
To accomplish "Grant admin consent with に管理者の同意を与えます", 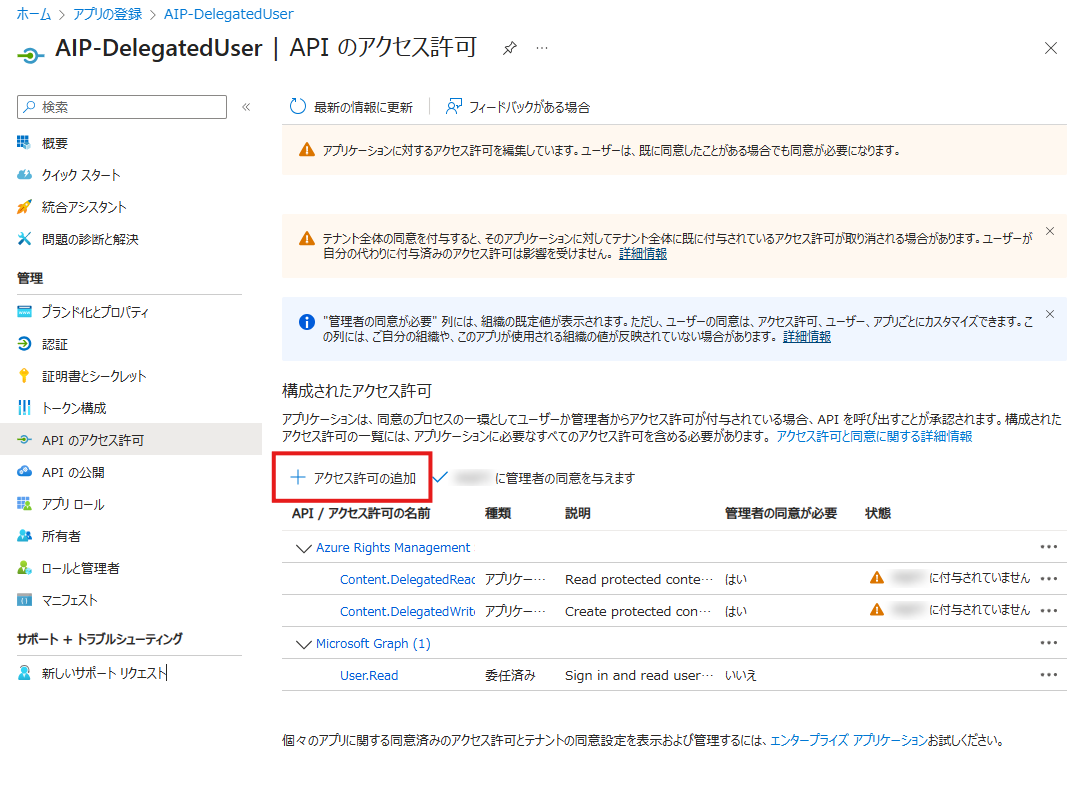I will 534,477.
